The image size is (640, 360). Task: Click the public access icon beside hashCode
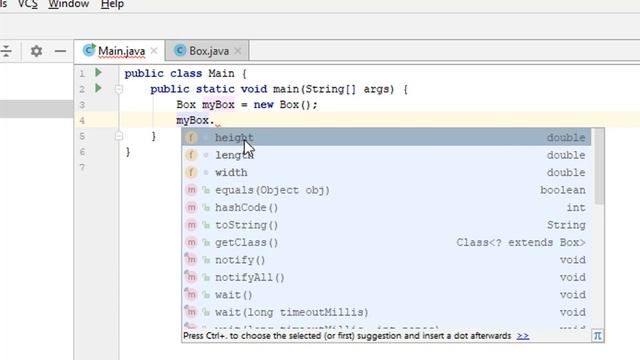[x=206, y=208]
